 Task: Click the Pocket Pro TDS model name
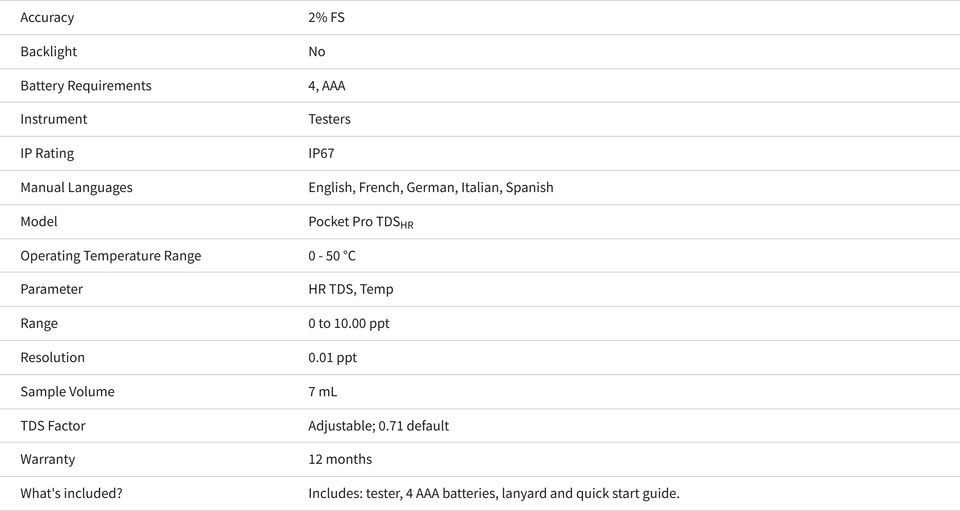[361, 222]
